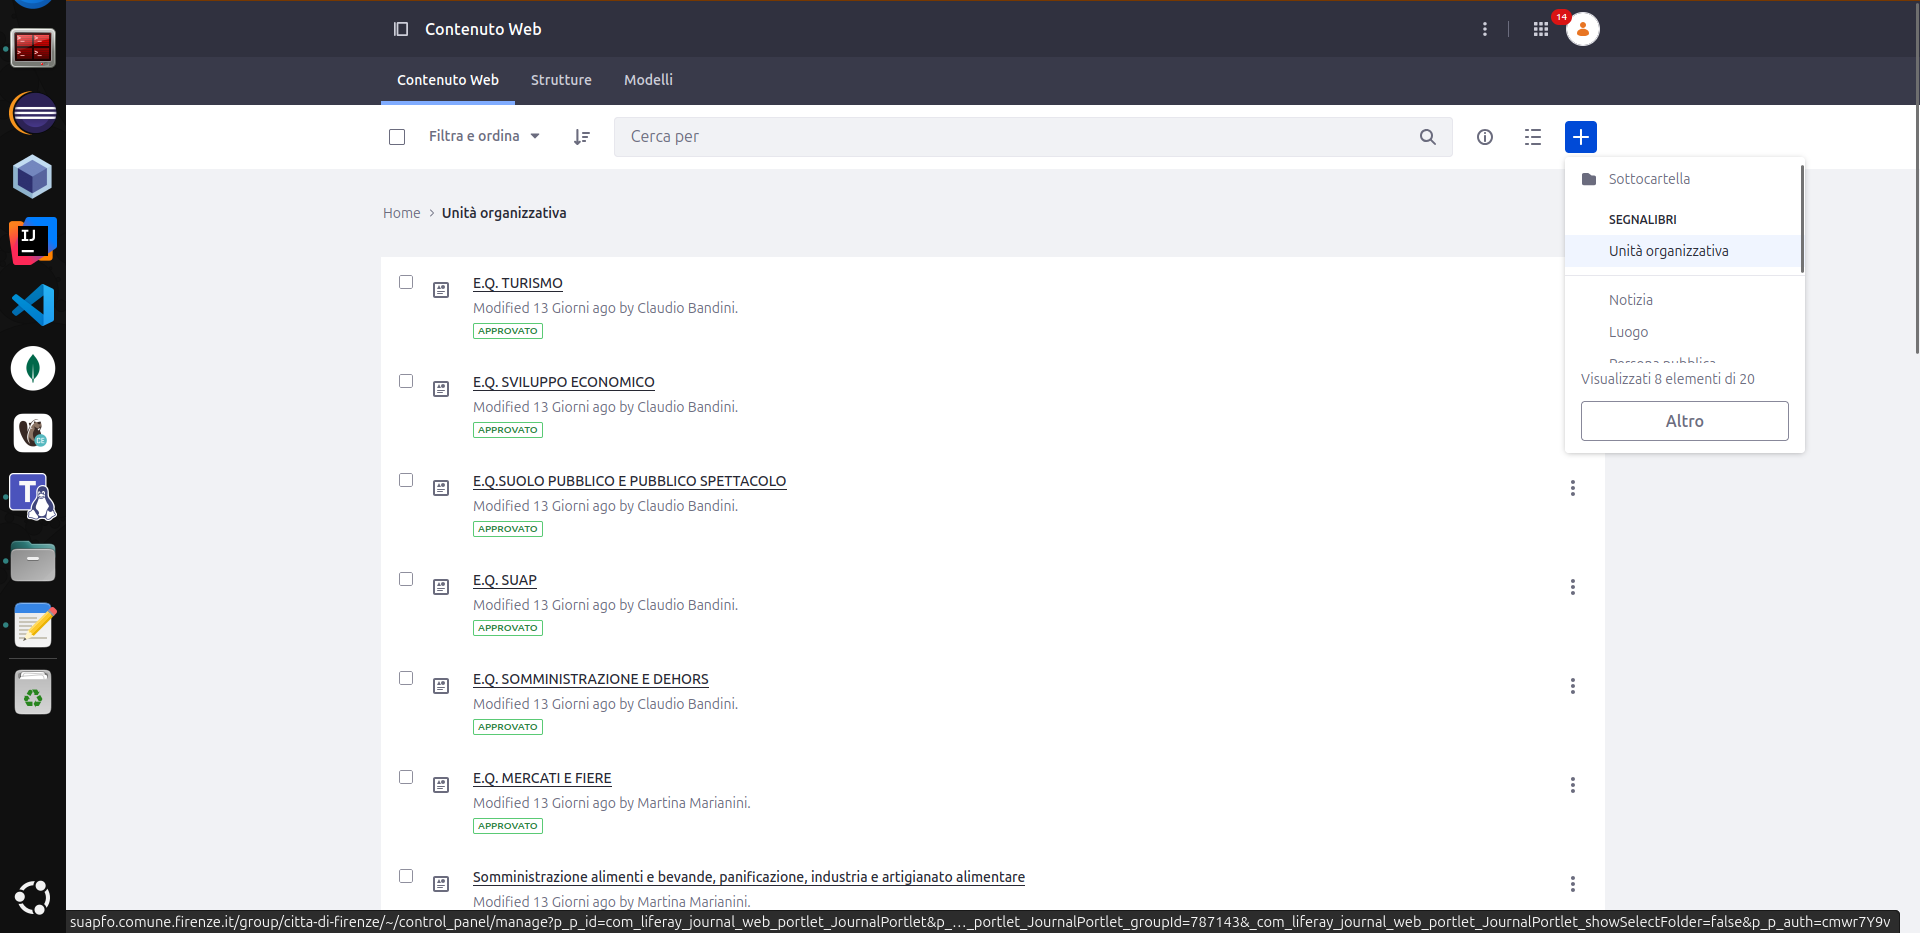1920x933 pixels.
Task: Open the information panel icon
Action: click(x=1484, y=137)
